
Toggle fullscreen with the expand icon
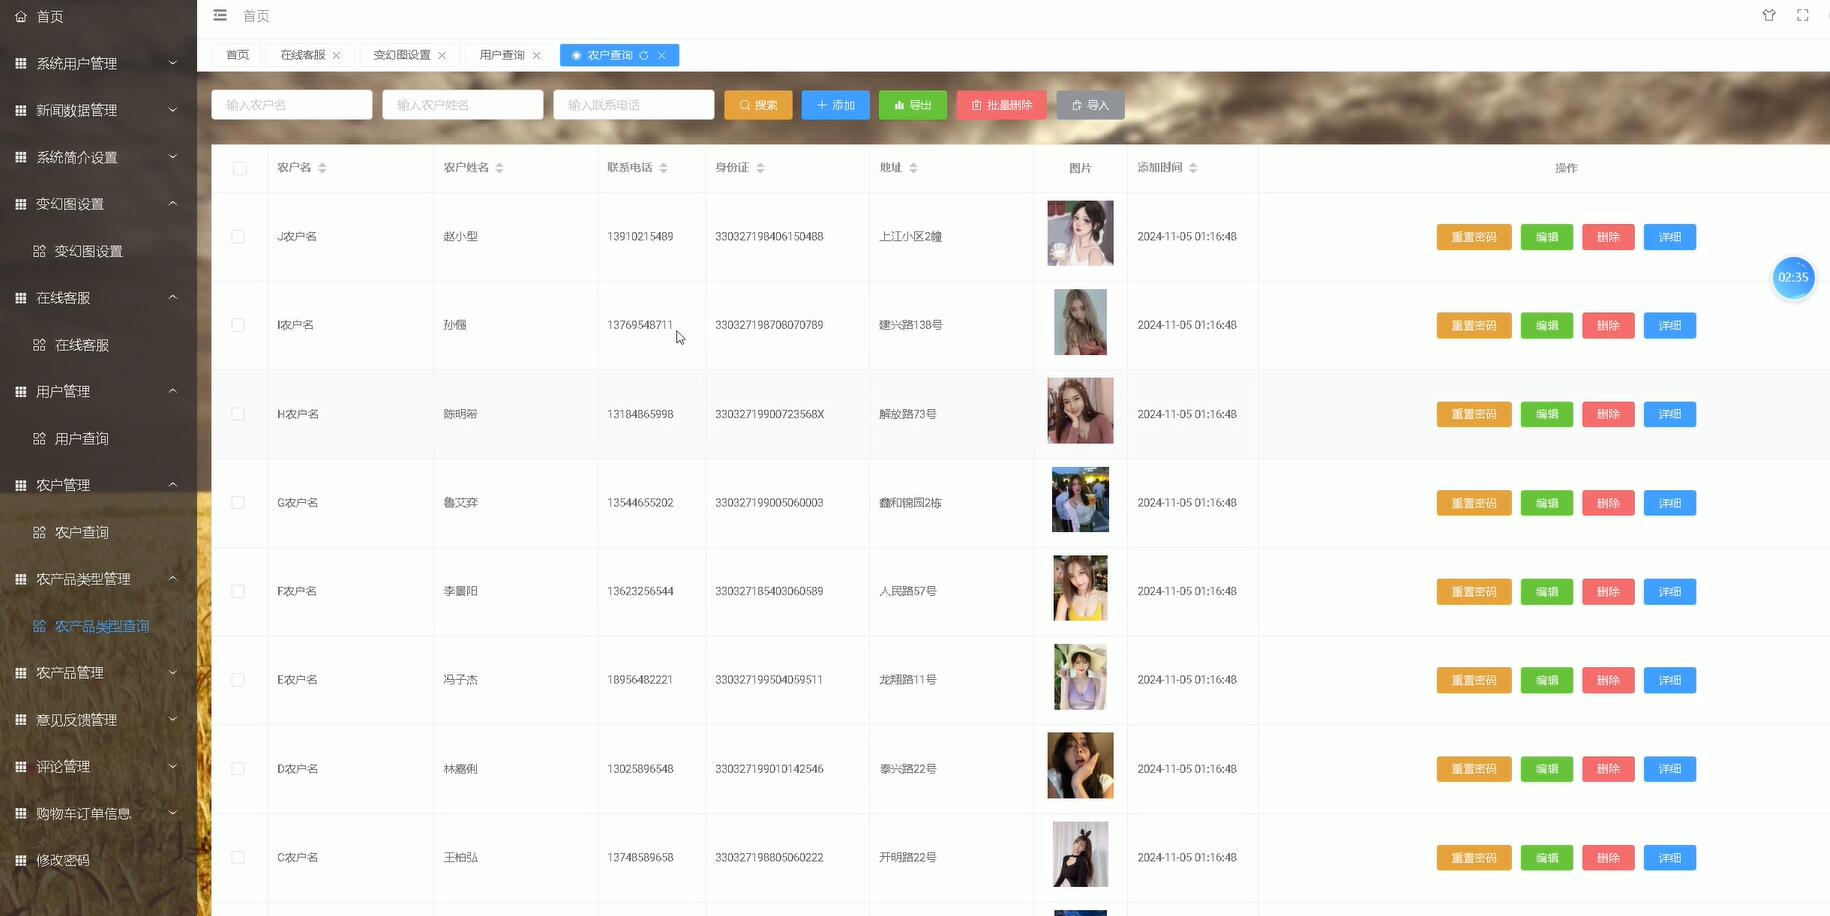click(1802, 15)
